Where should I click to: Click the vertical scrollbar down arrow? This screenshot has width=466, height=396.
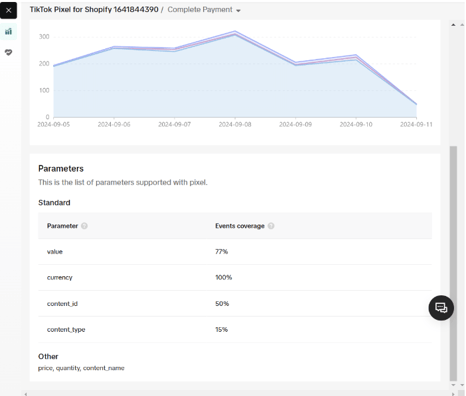453,385
